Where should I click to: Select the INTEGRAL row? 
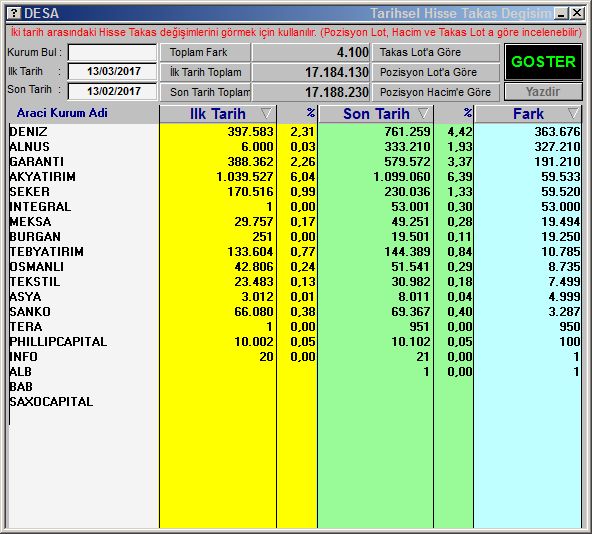click(295, 207)
